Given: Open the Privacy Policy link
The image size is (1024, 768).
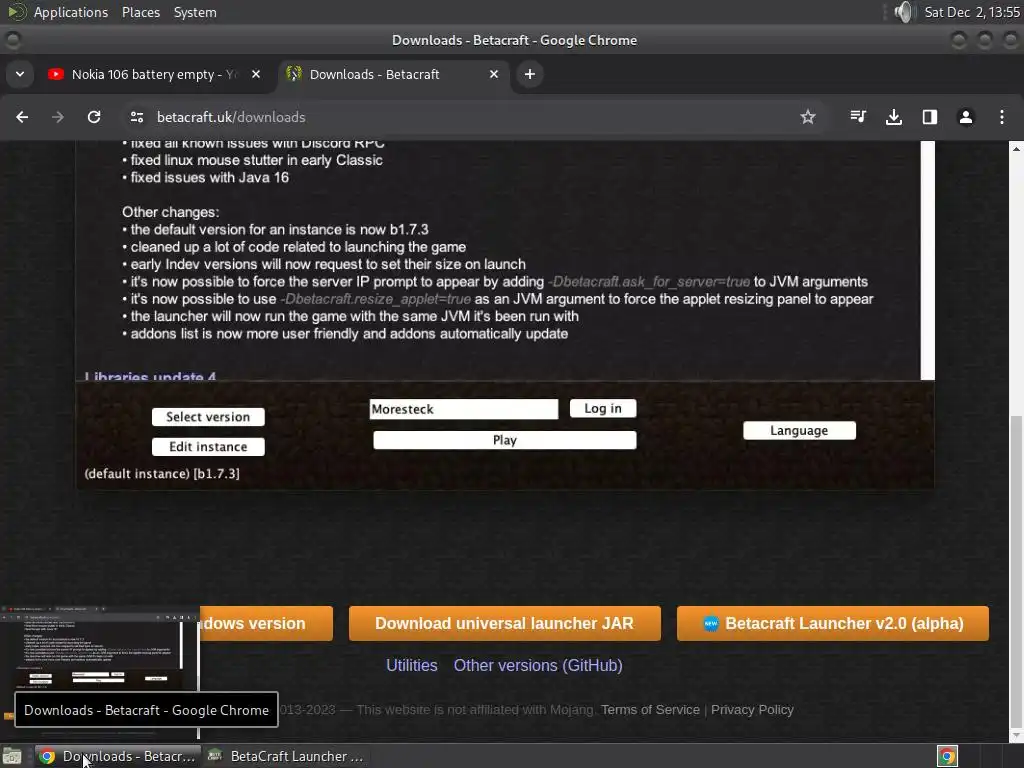Looking at the screenshot, I should pyautogui.click(x=752, y=710).
